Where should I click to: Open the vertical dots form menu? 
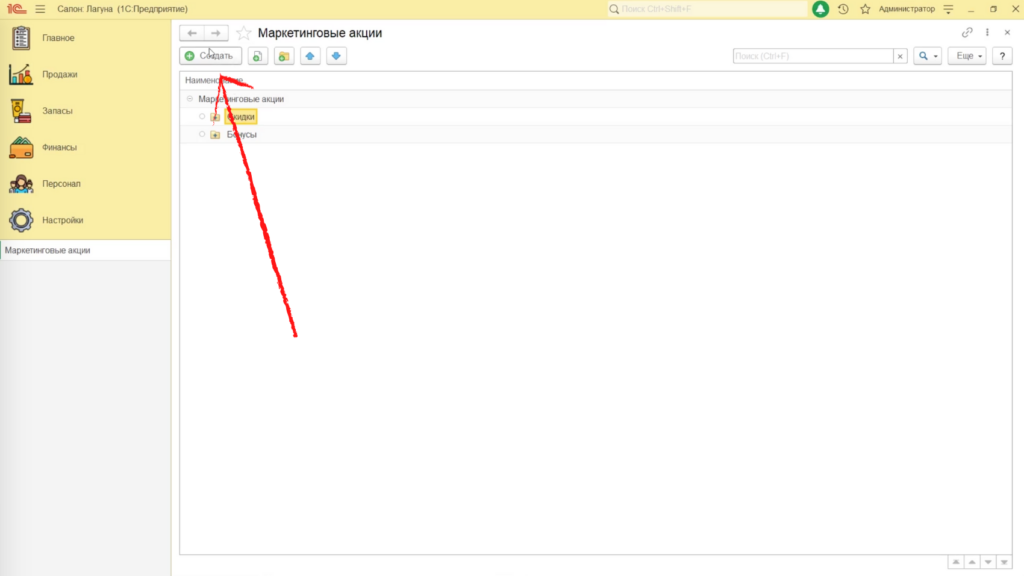click(x=987, y=33)
